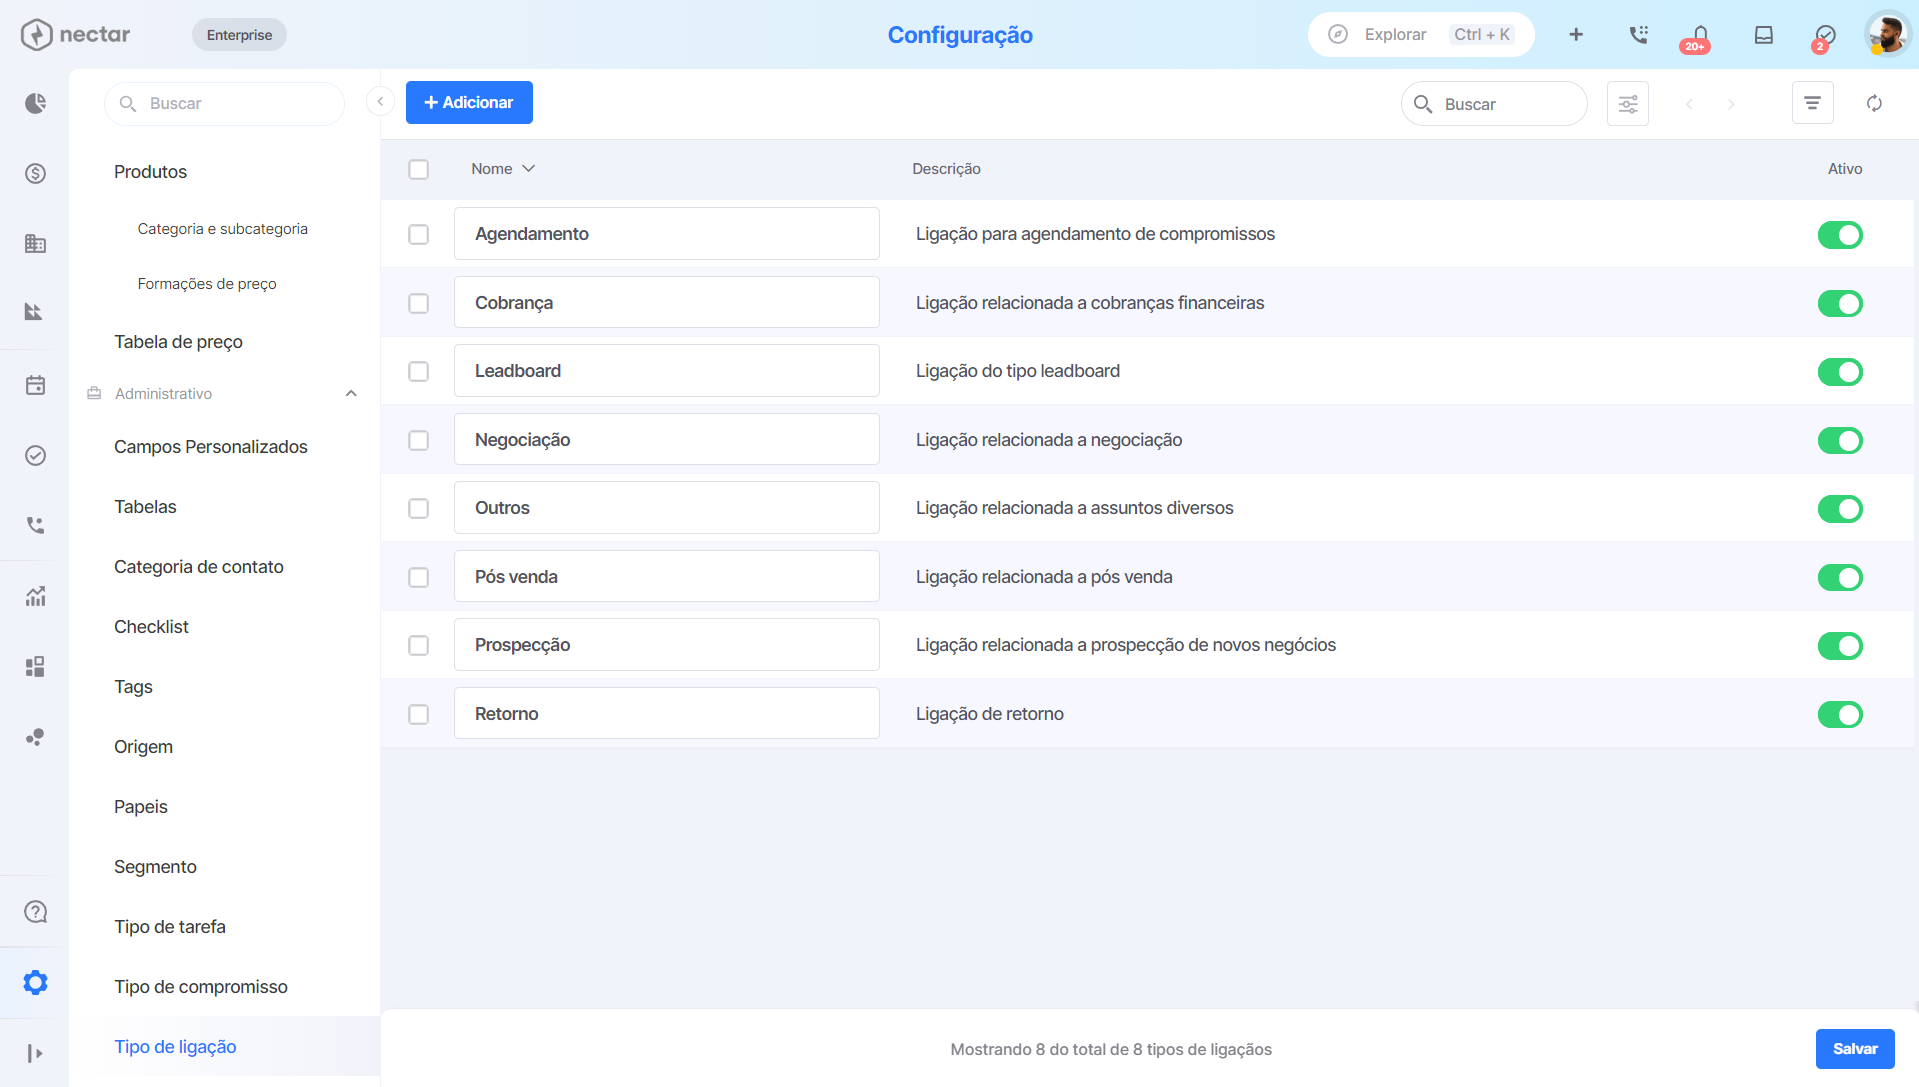This screenshot has height=1087, width=1919.
Task: Toggle off the Retorno active switch
Action: click(x=1839, y=714)
